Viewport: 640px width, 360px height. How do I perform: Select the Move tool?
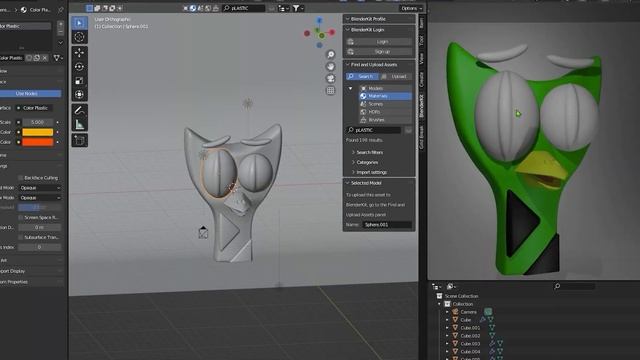pos(80,53)
